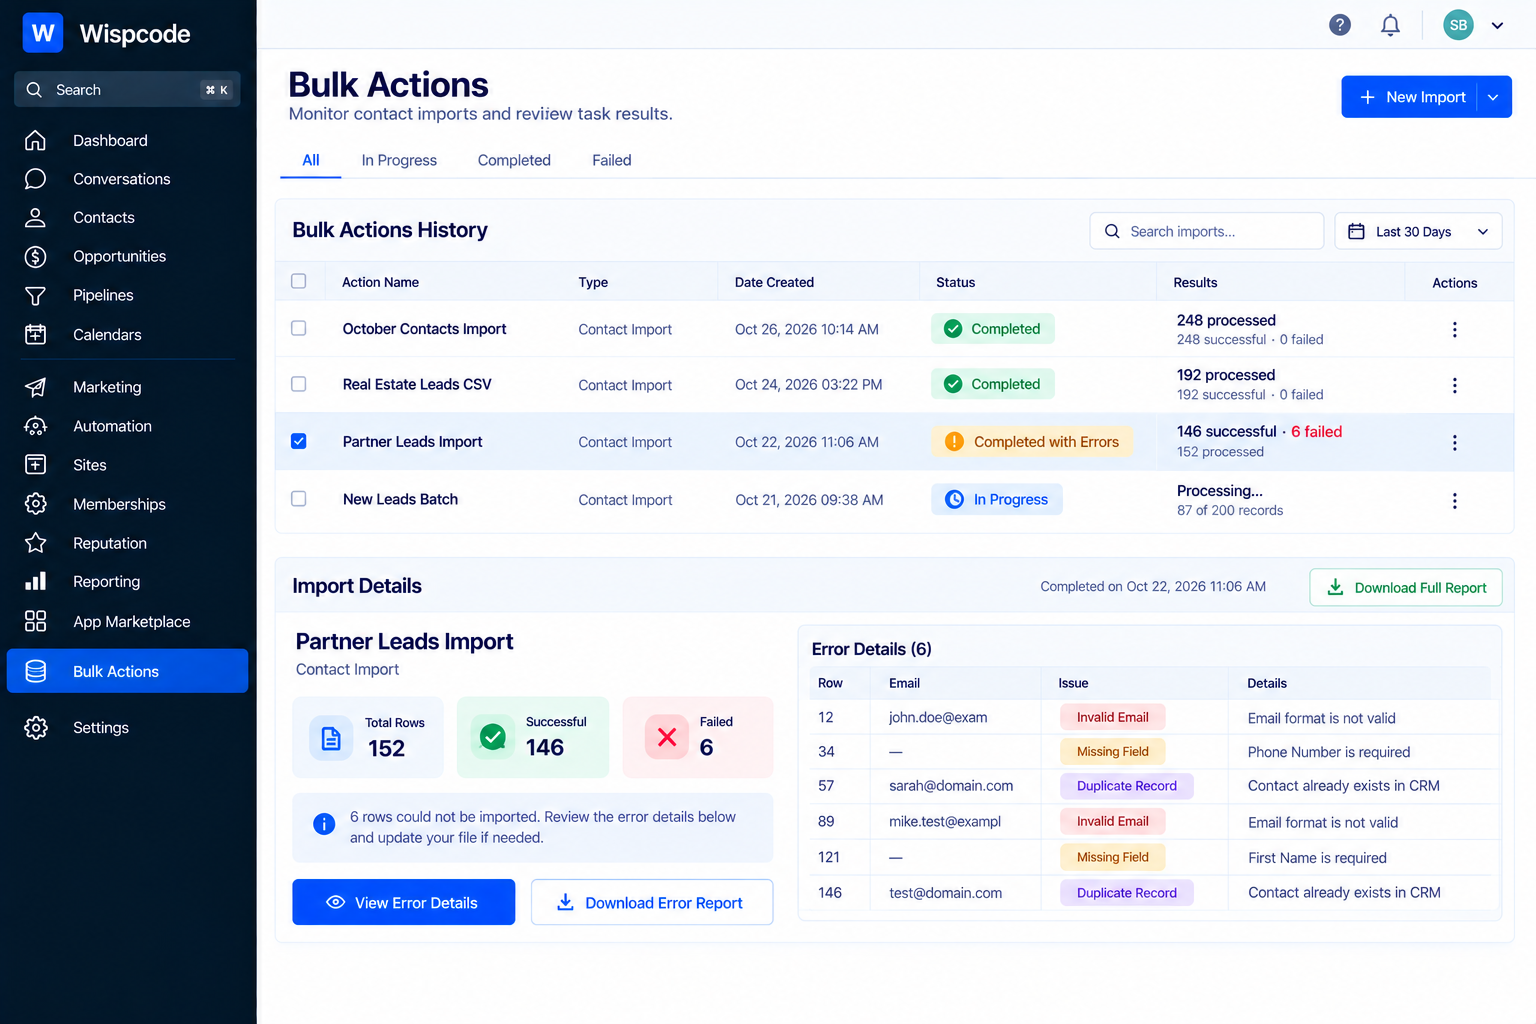Click Missing Field tag in row 121
1536x1024 pixels.
(1112, 857)
